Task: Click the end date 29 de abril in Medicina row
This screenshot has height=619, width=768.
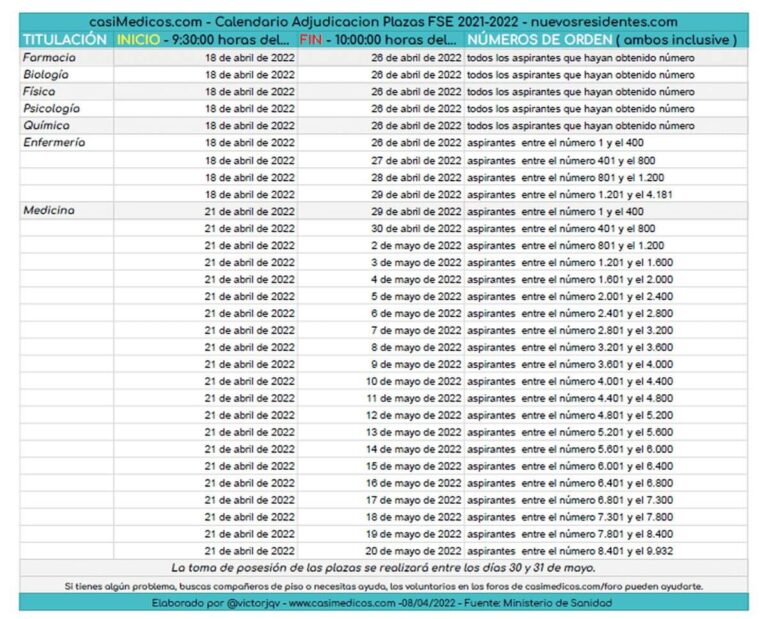Action: point(416,212)
